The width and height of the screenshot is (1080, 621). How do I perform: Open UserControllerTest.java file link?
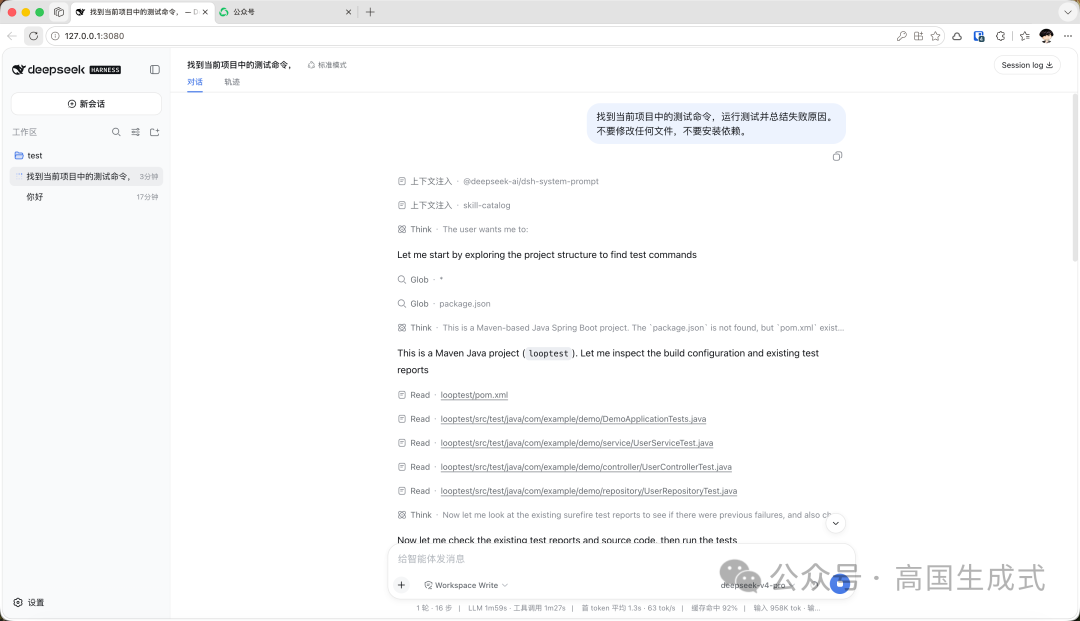586,467
